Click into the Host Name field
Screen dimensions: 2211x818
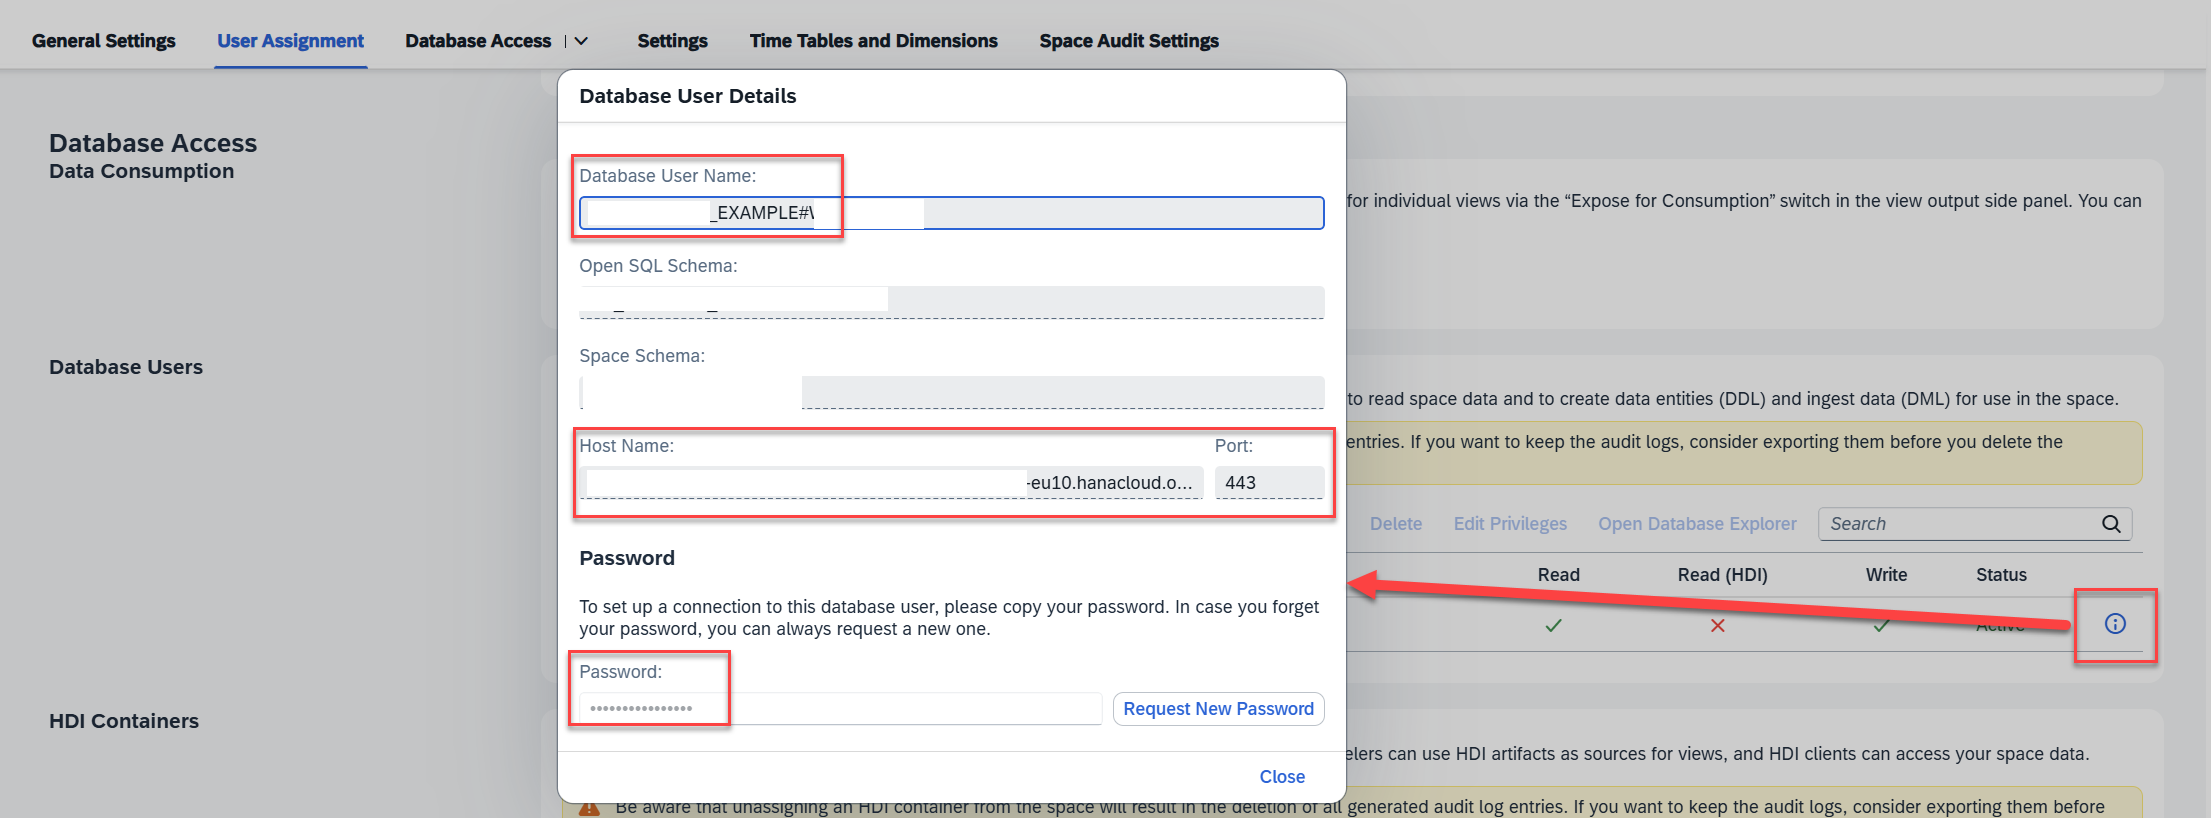(x=890, y=483)
